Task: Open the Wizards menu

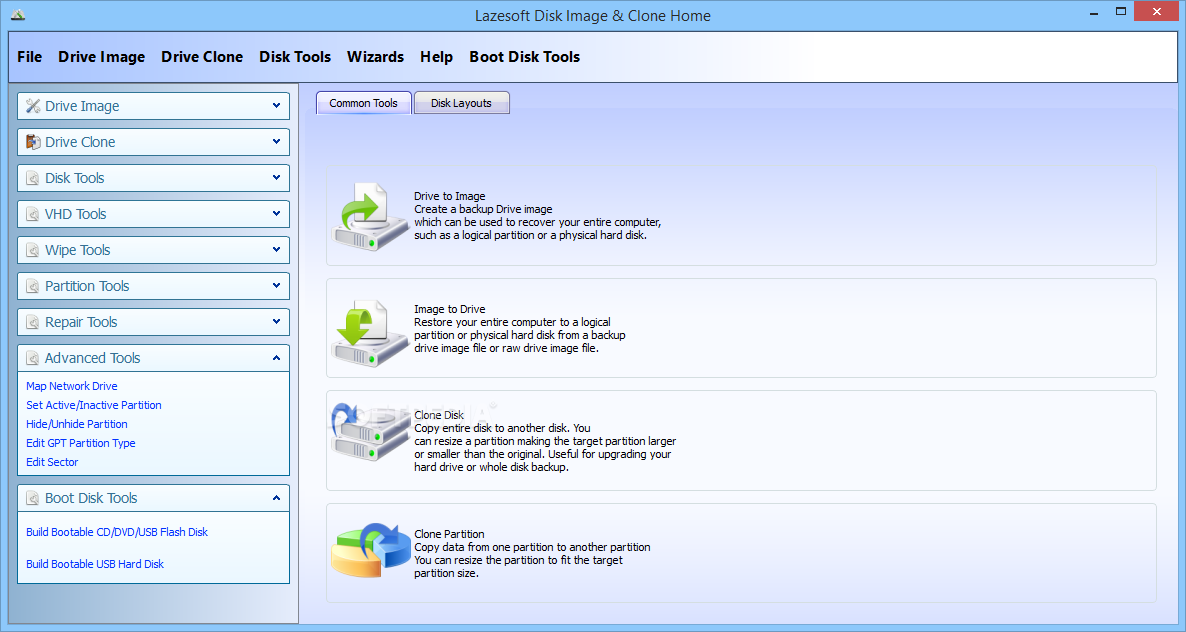Action: pyautogui.click(x=375, y=57)
